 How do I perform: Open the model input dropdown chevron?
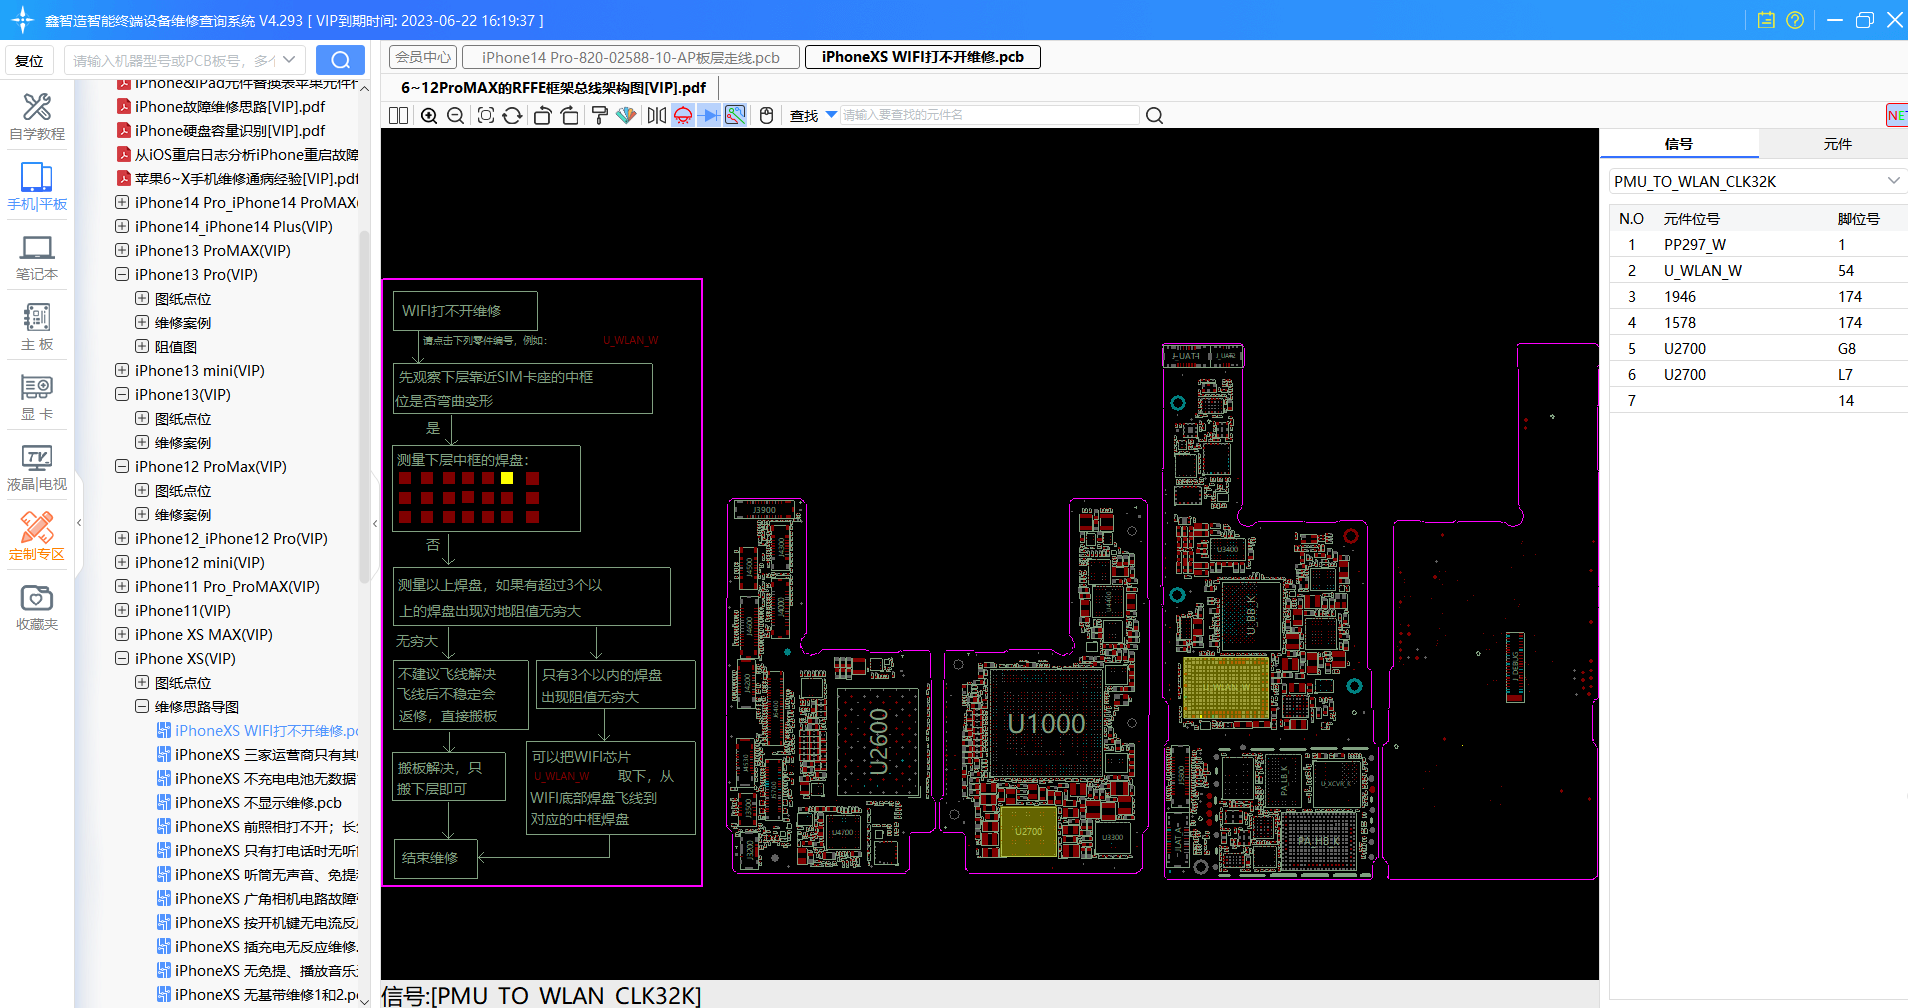coord(289,60)
